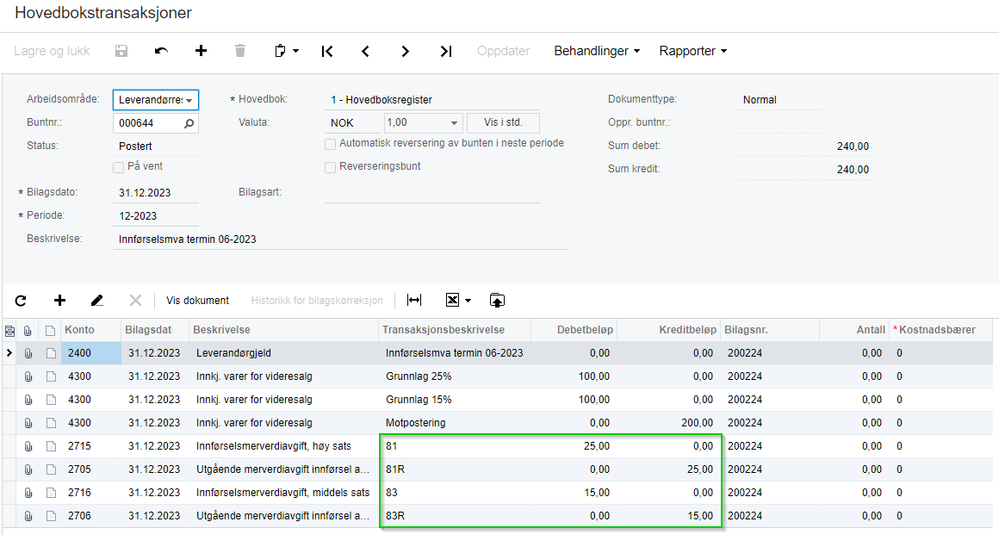Click the Leverandørgjeld description cell
This screenshot has height=535, width=999.
tap(284, 353)
